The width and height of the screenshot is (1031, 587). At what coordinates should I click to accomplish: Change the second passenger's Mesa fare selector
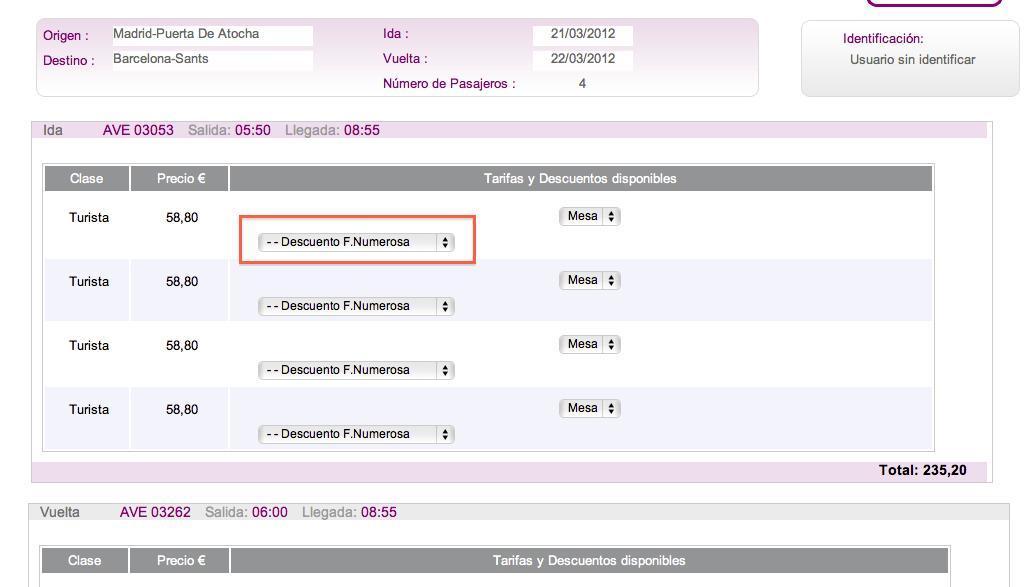tap(589, 280)
